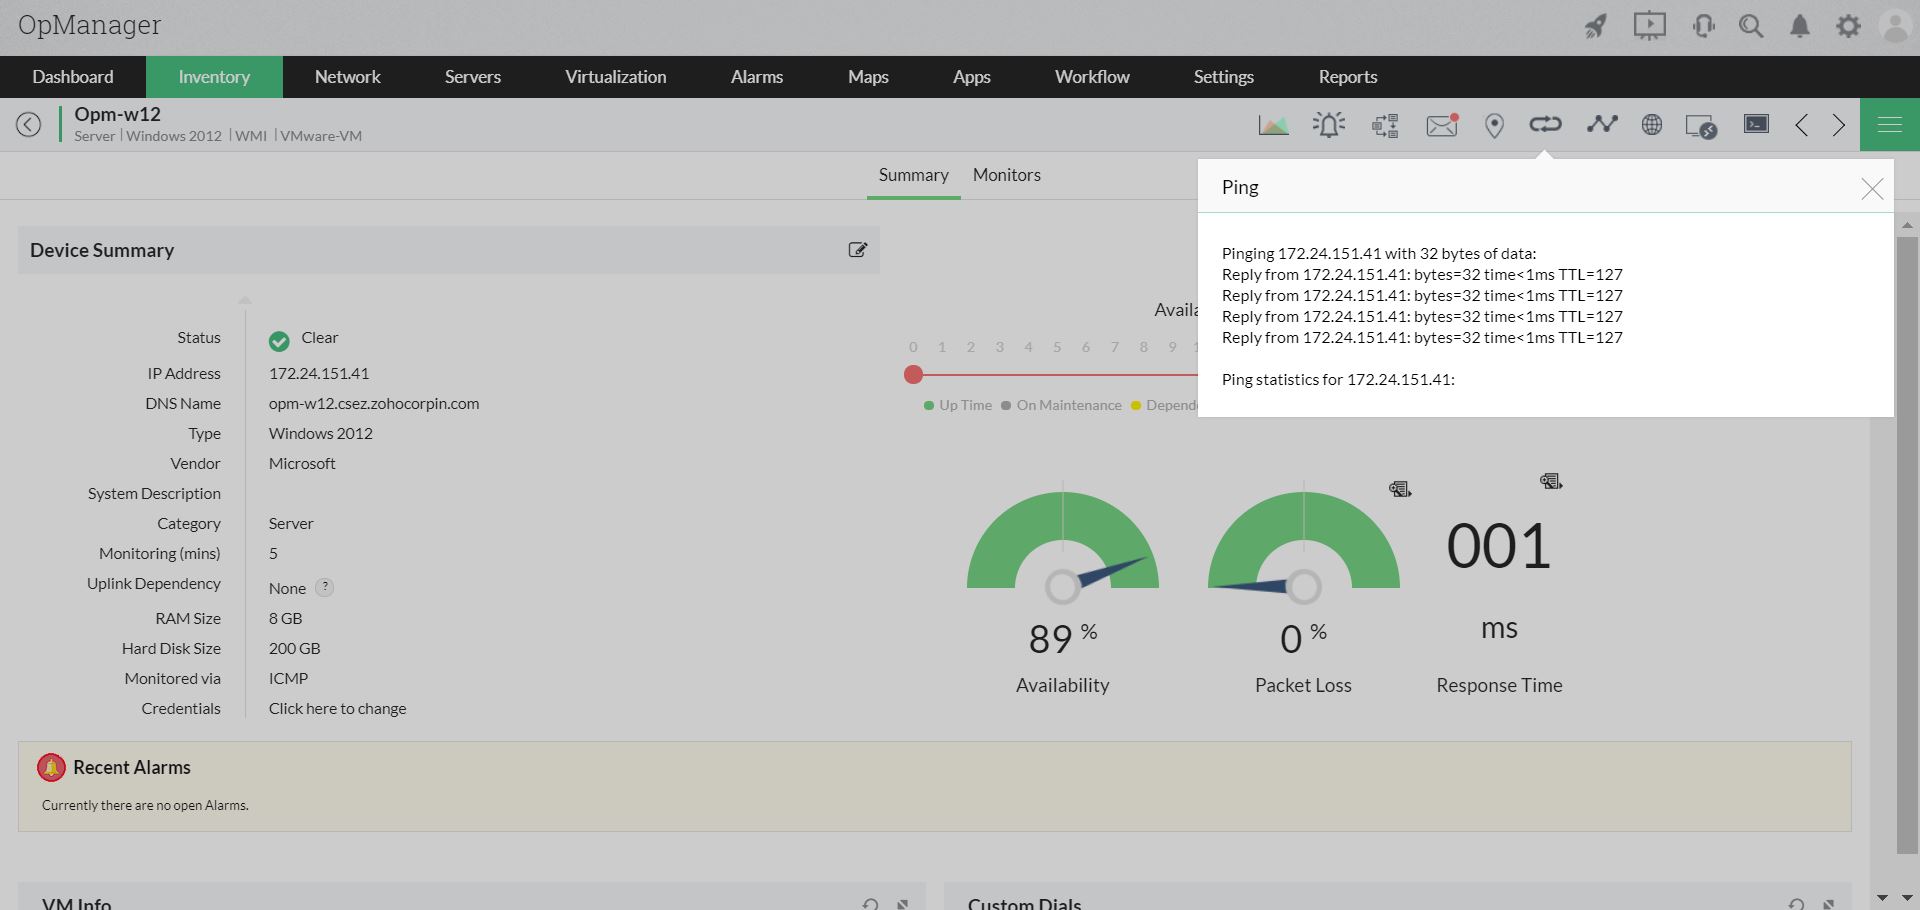Open the Alarms menu
The width and height of the screenshot is (1920, 910).
pyautogui.click(x=757, y=77)
